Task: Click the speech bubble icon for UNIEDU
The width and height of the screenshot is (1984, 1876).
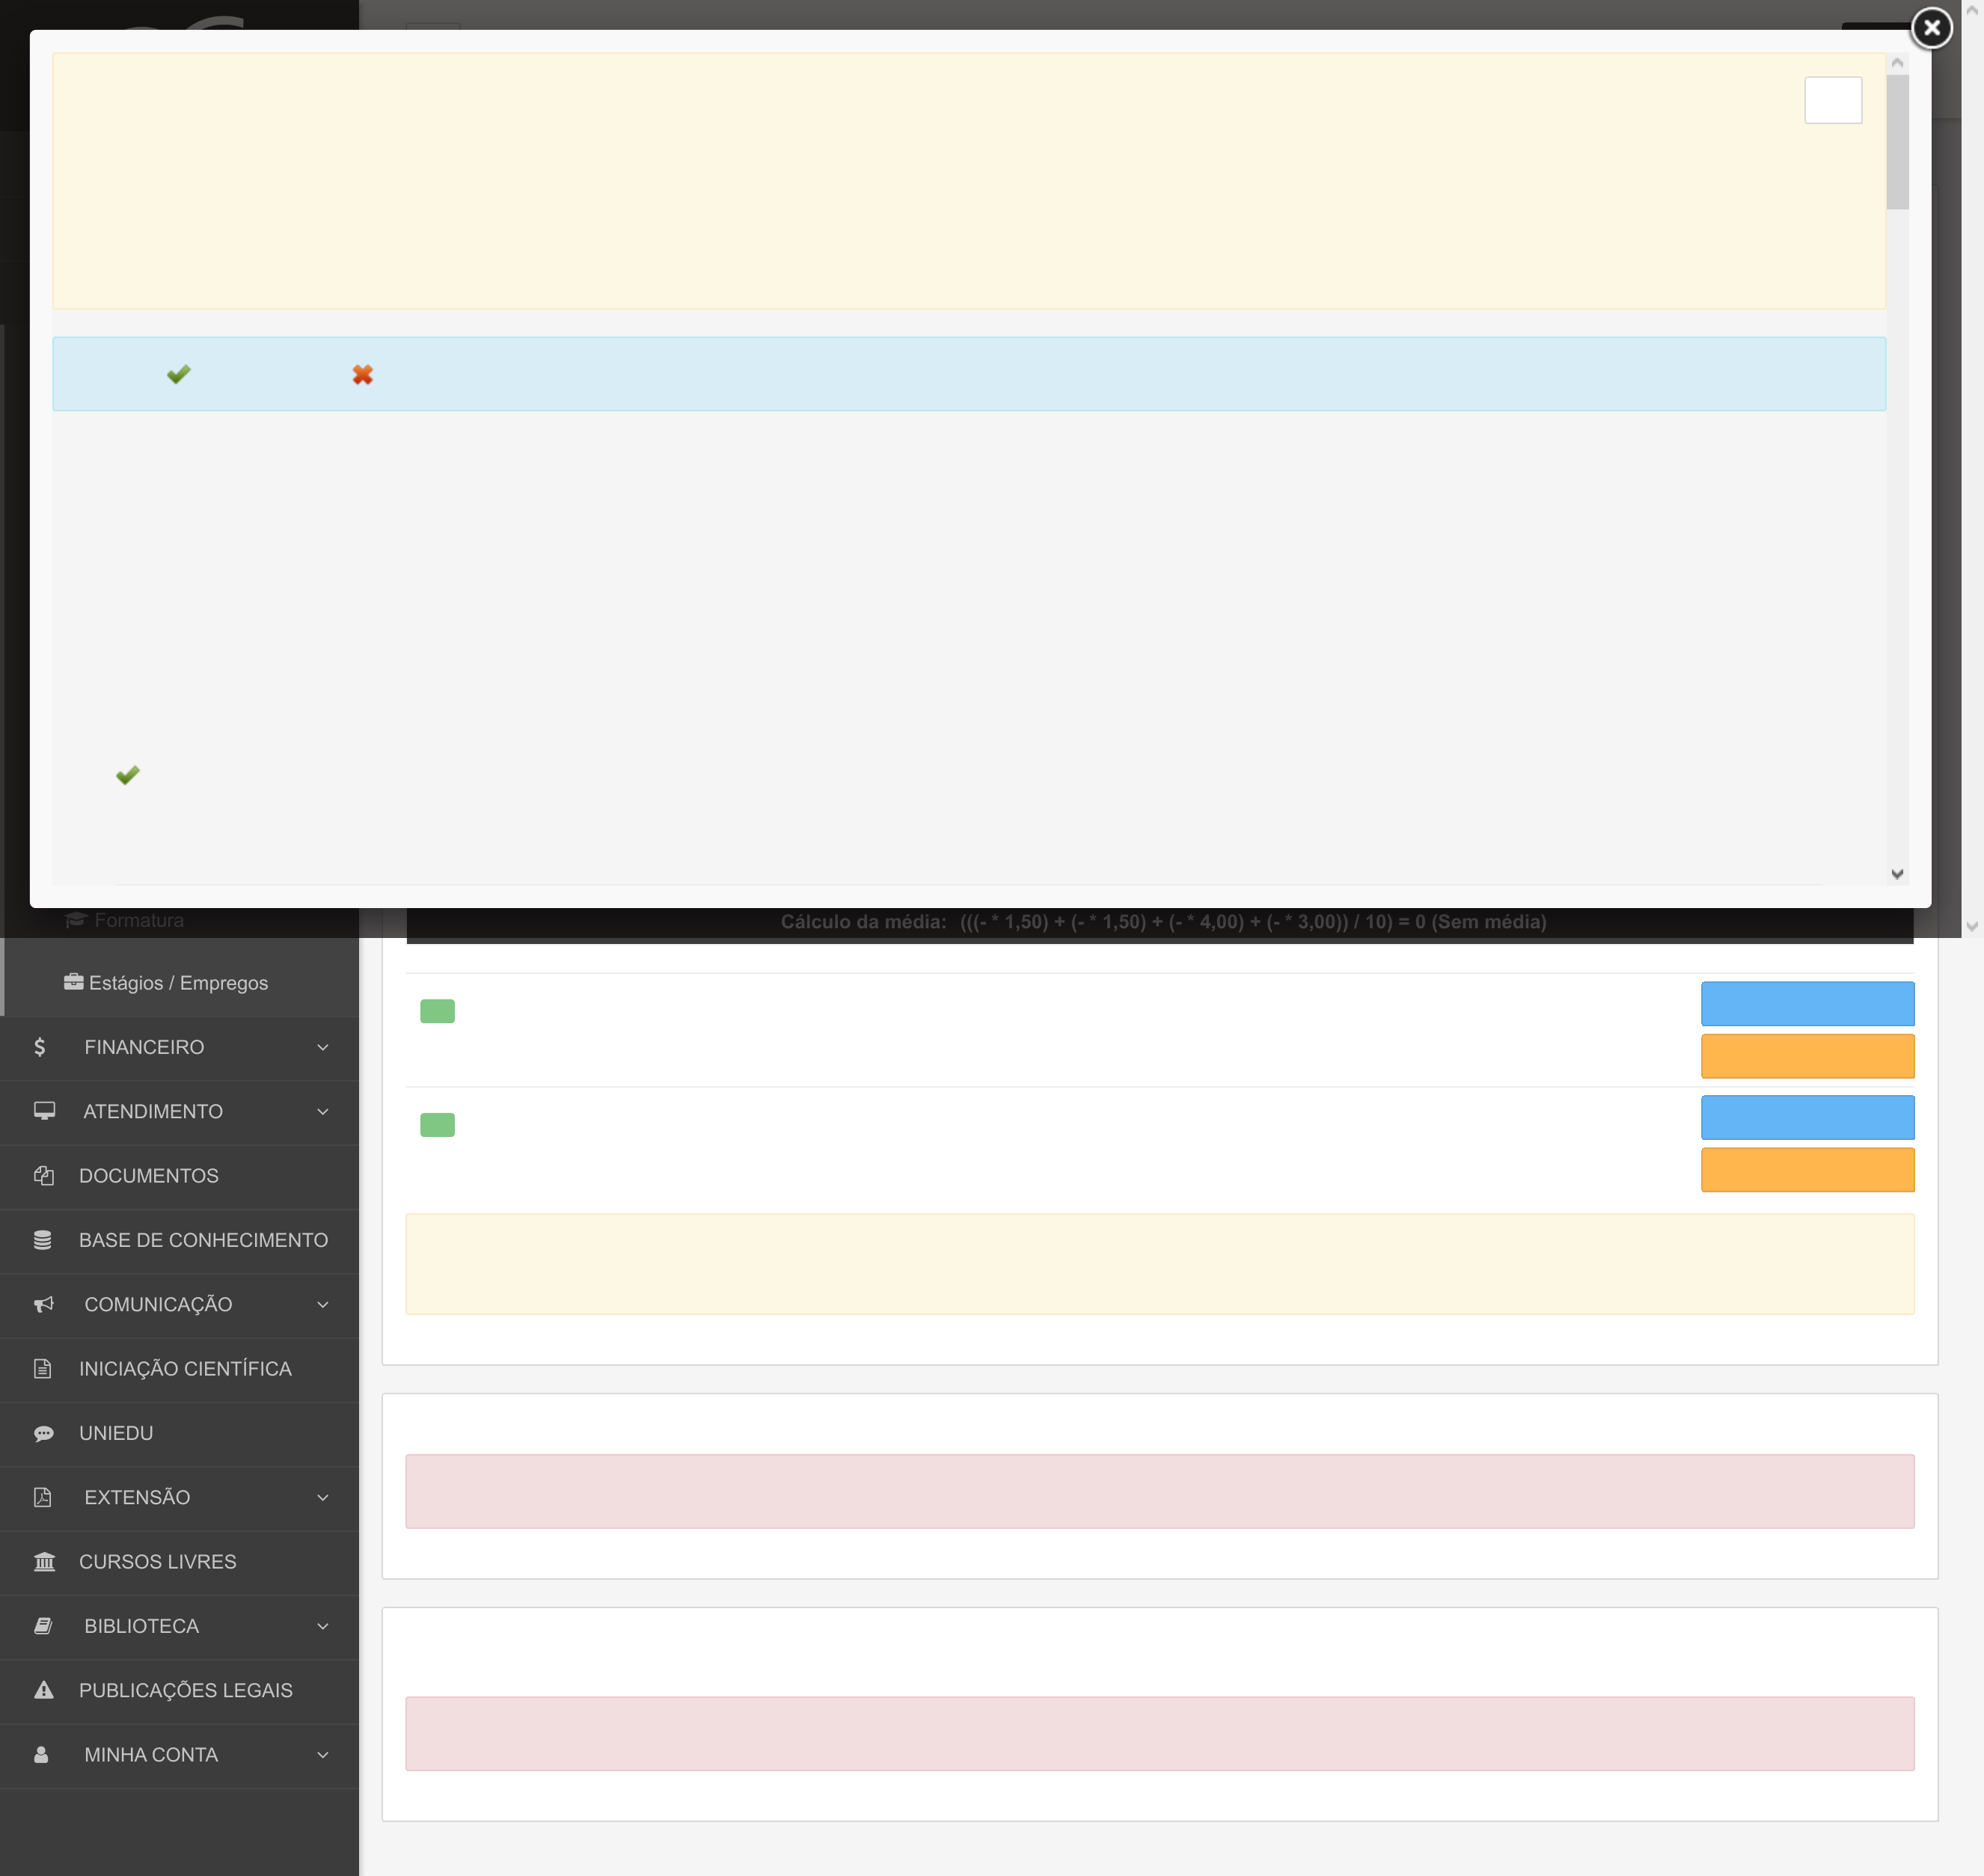Action: tap(44, 1433)
